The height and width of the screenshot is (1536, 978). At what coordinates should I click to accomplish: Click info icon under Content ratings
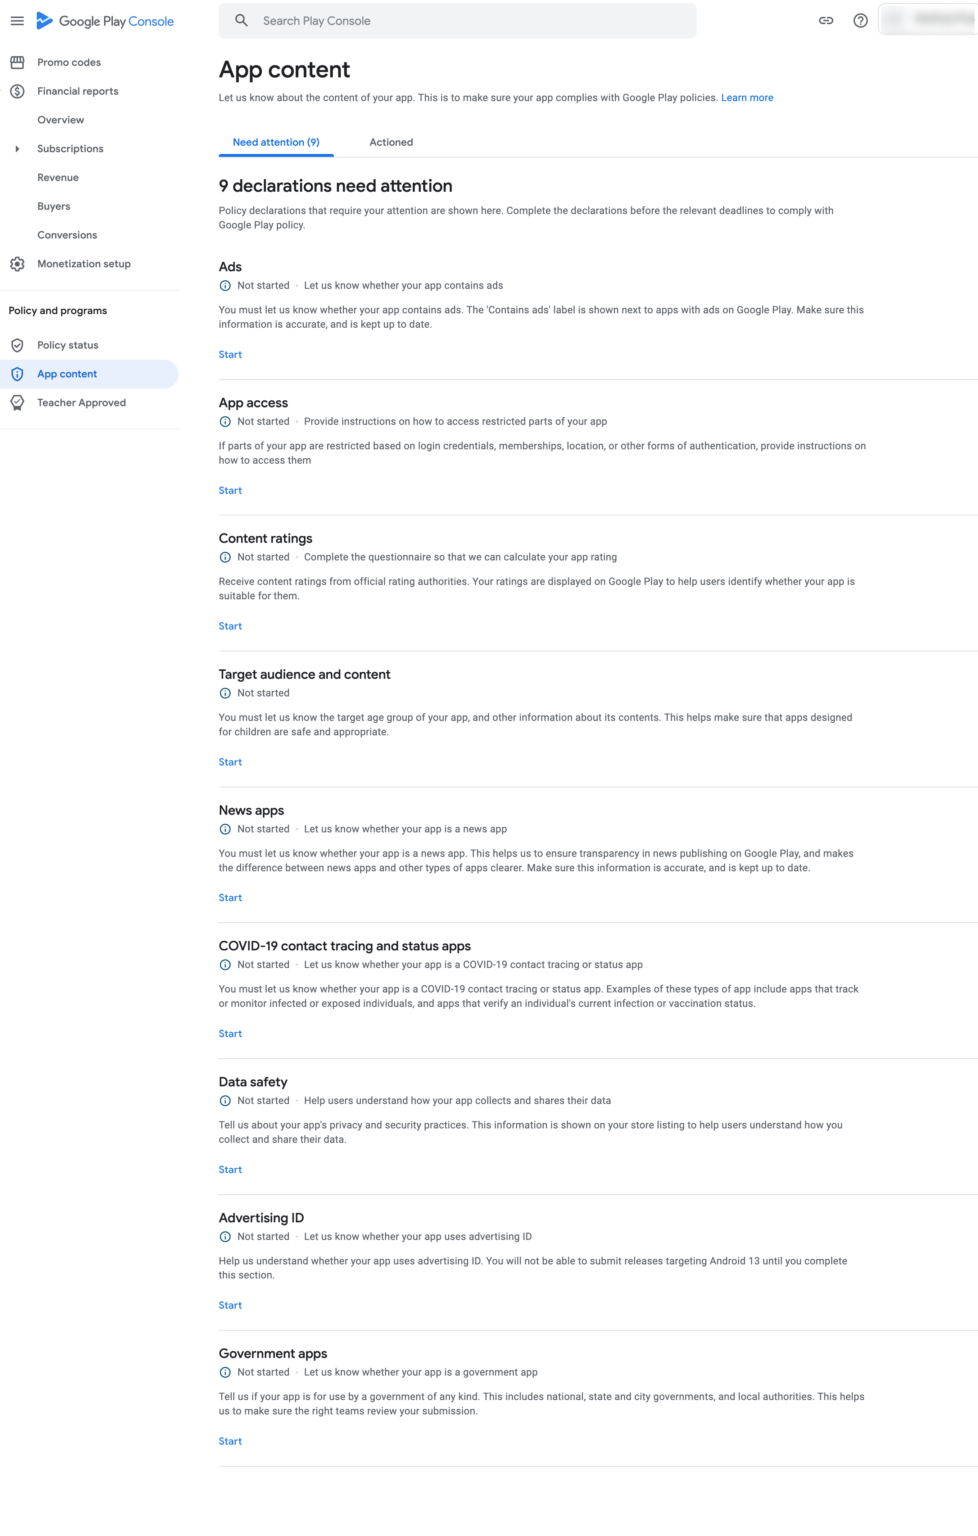[x=225, y=558]
